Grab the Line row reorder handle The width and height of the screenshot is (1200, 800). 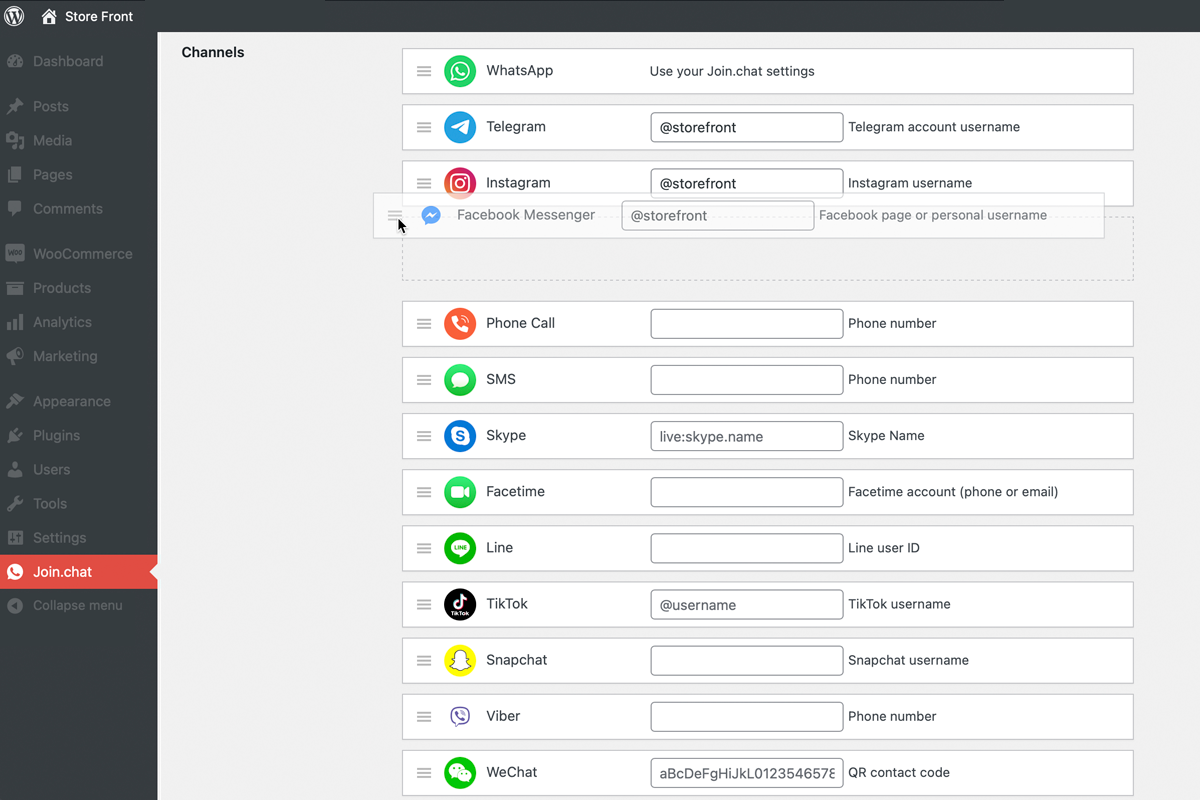click(x=424, y=547)
